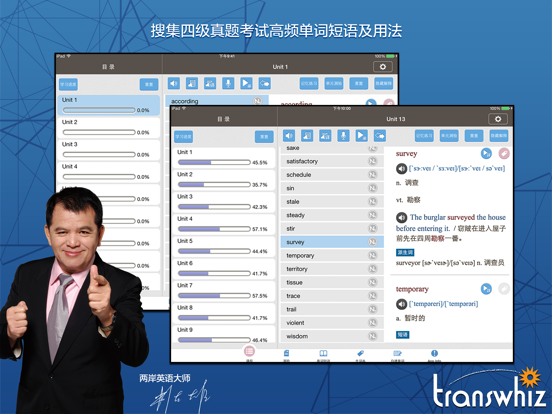
Task: Tap the grey tag icon on temporary entry
Action: pos(504,289)
